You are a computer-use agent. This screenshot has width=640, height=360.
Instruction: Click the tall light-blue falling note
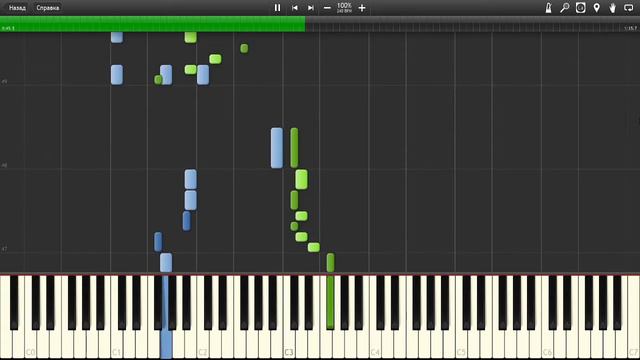click(277, 148)
